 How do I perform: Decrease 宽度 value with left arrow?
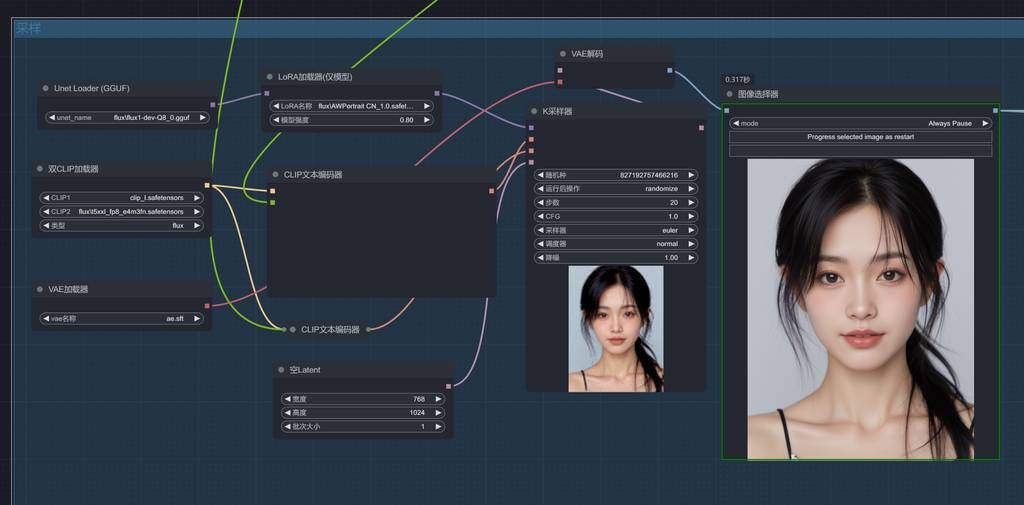click(287, 399)
